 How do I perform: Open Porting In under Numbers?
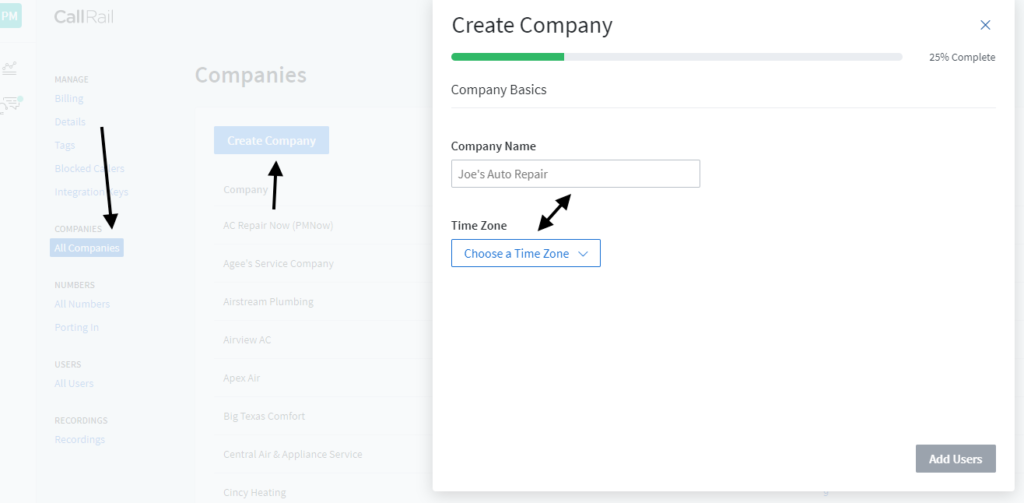pyautogui.click(x=77, y=328)
